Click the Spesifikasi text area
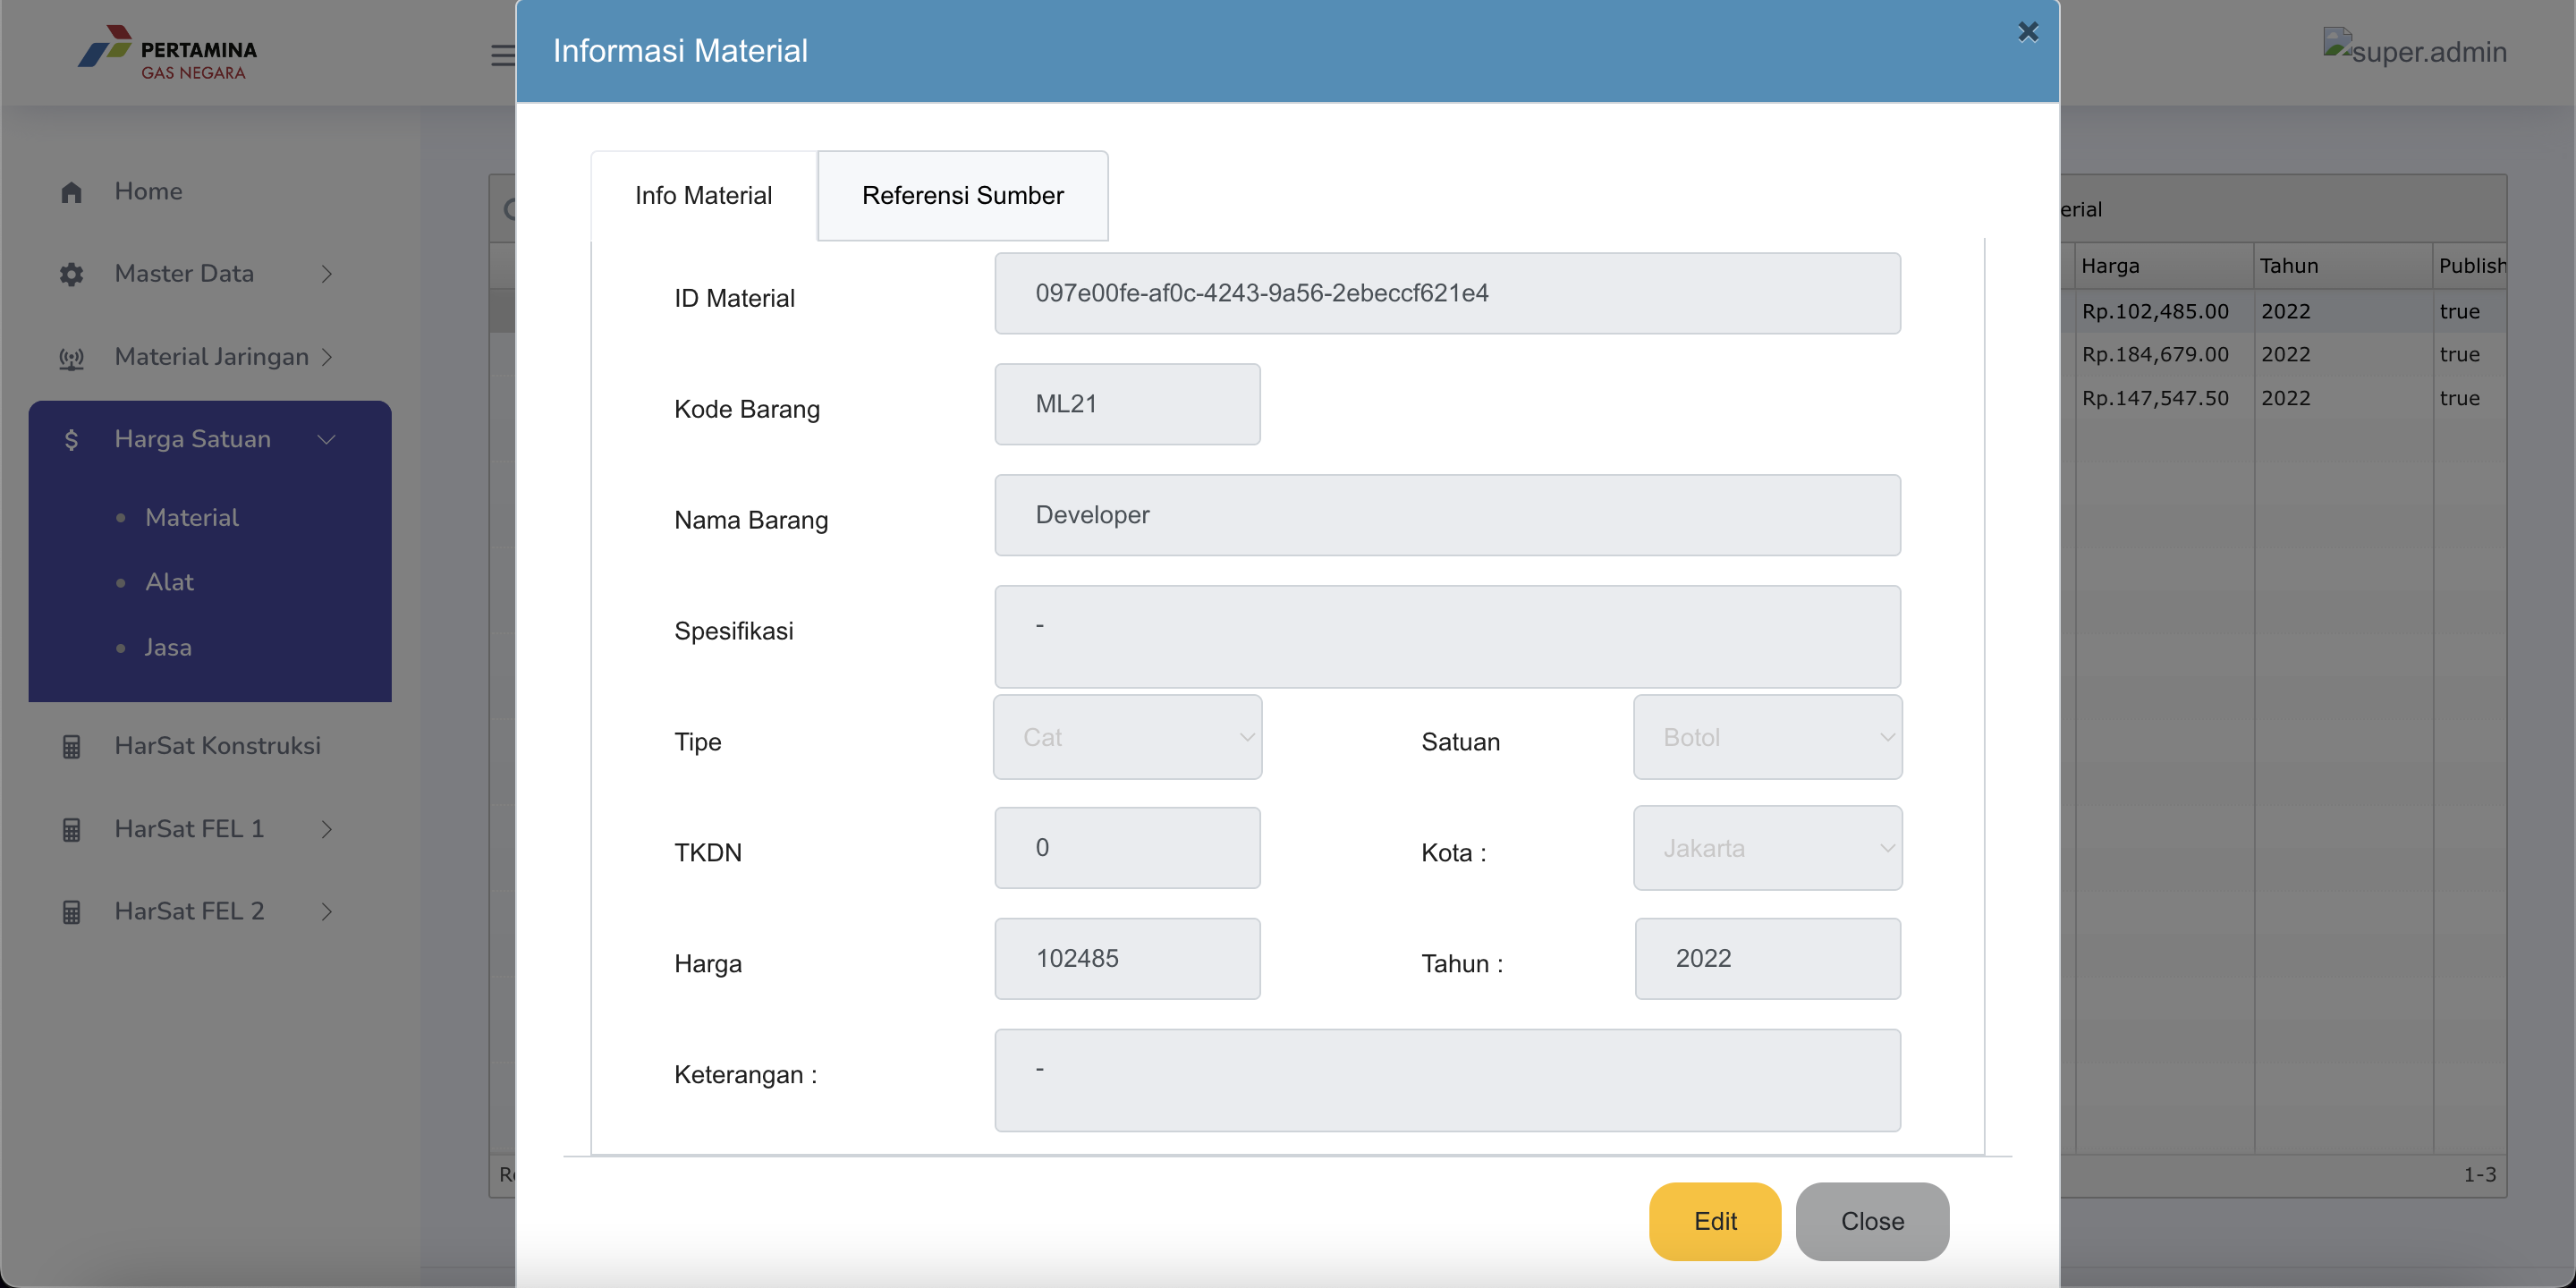Image resolution: width=2576 pixels, height=1288 pixels. [x=1447, y=637]
